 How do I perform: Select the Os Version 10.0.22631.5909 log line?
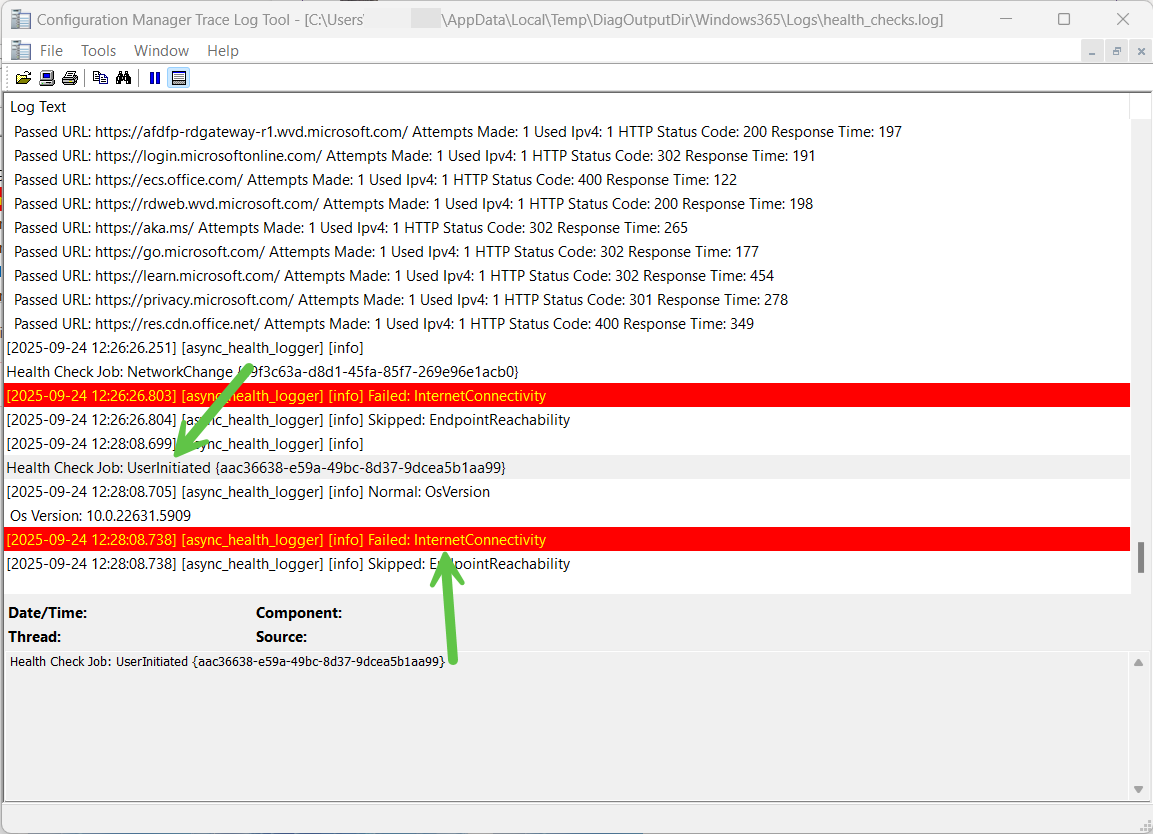[100, 516]
